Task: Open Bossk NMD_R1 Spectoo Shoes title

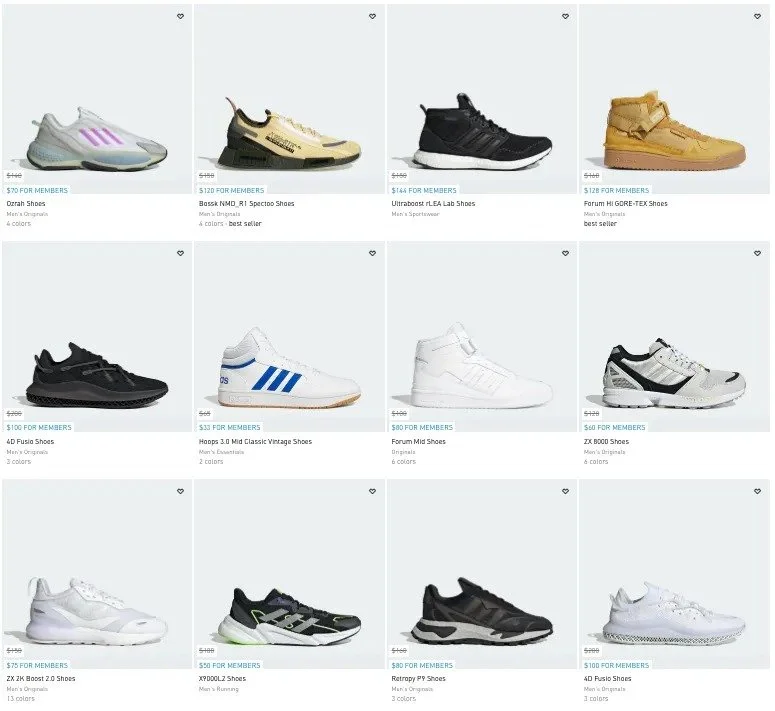Action: click(246, 204)
